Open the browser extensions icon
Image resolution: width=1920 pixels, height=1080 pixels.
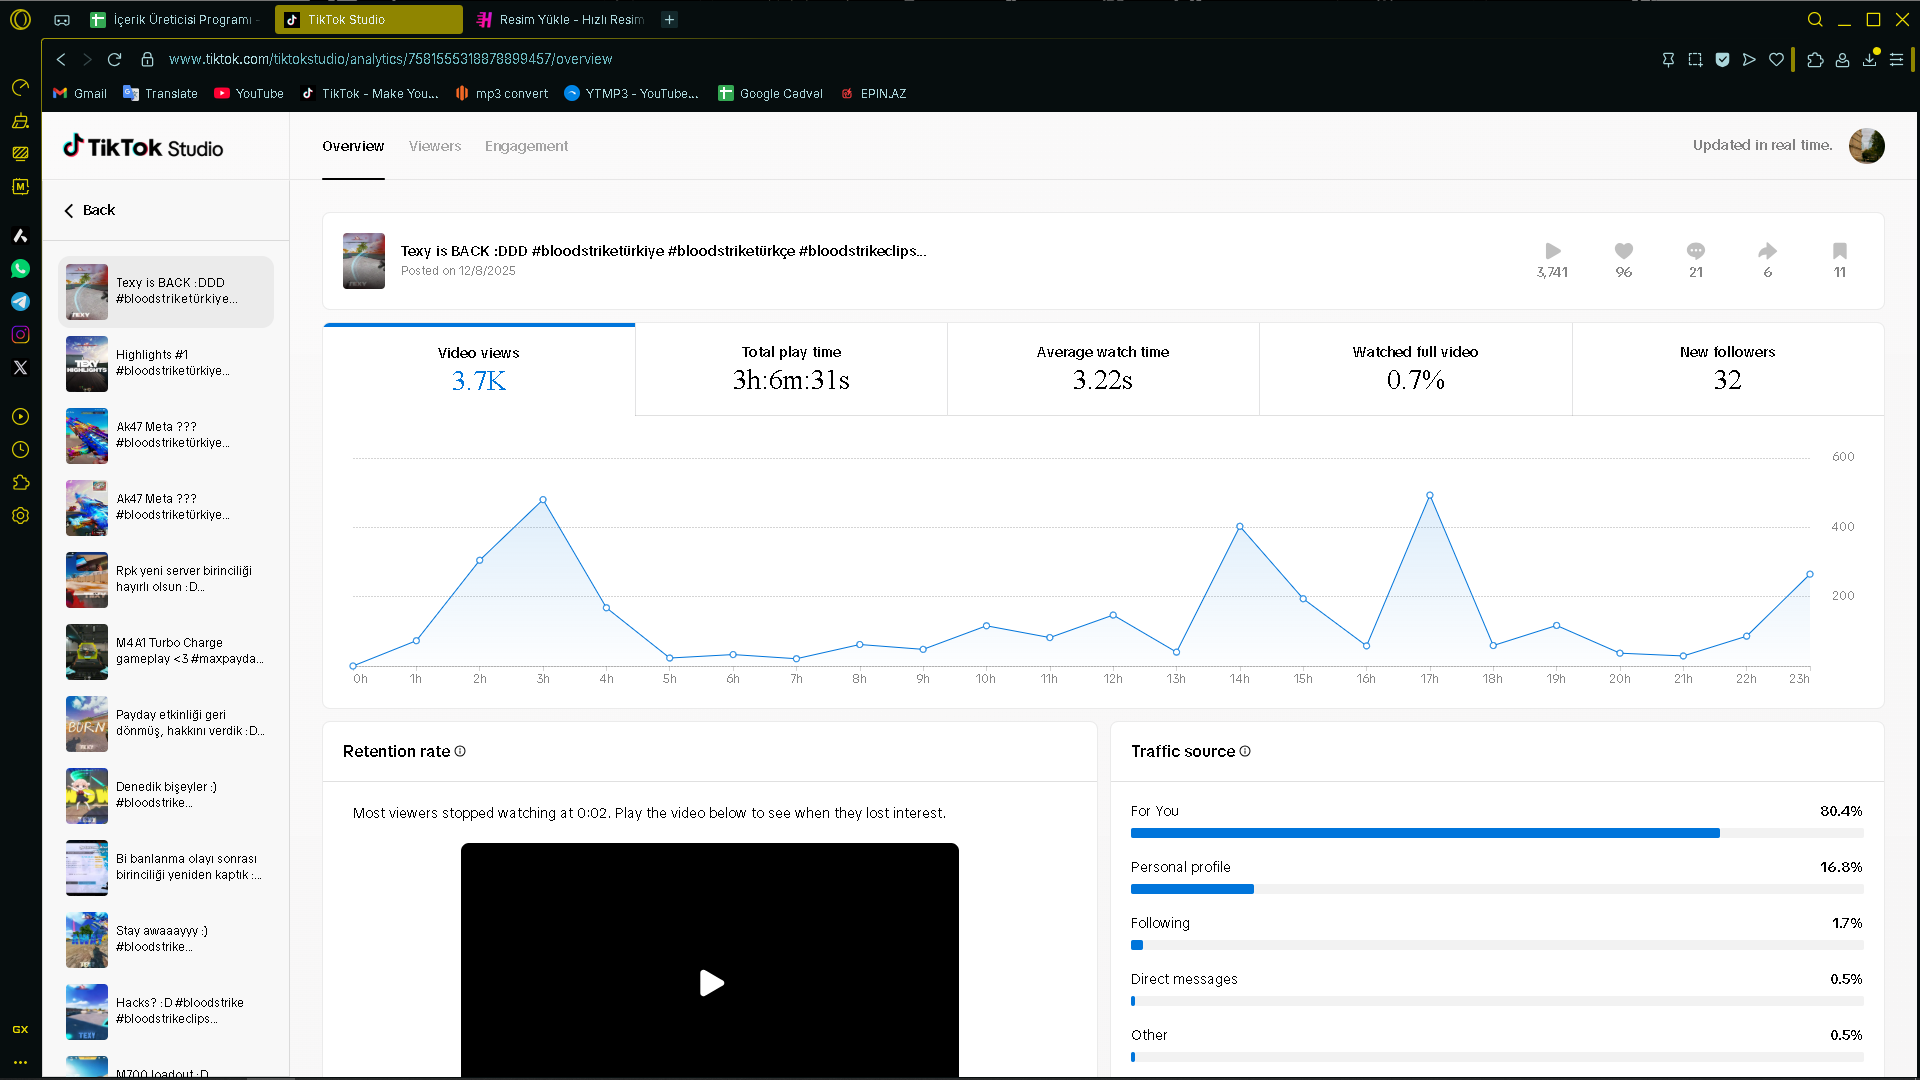1815,59
